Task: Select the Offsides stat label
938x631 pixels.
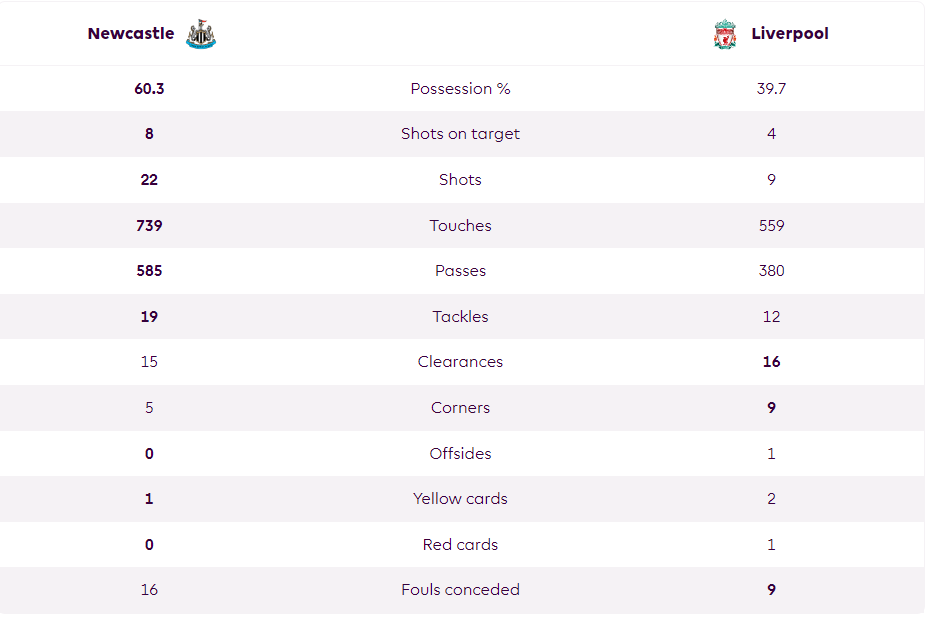Action: click(x=460, y=453)
